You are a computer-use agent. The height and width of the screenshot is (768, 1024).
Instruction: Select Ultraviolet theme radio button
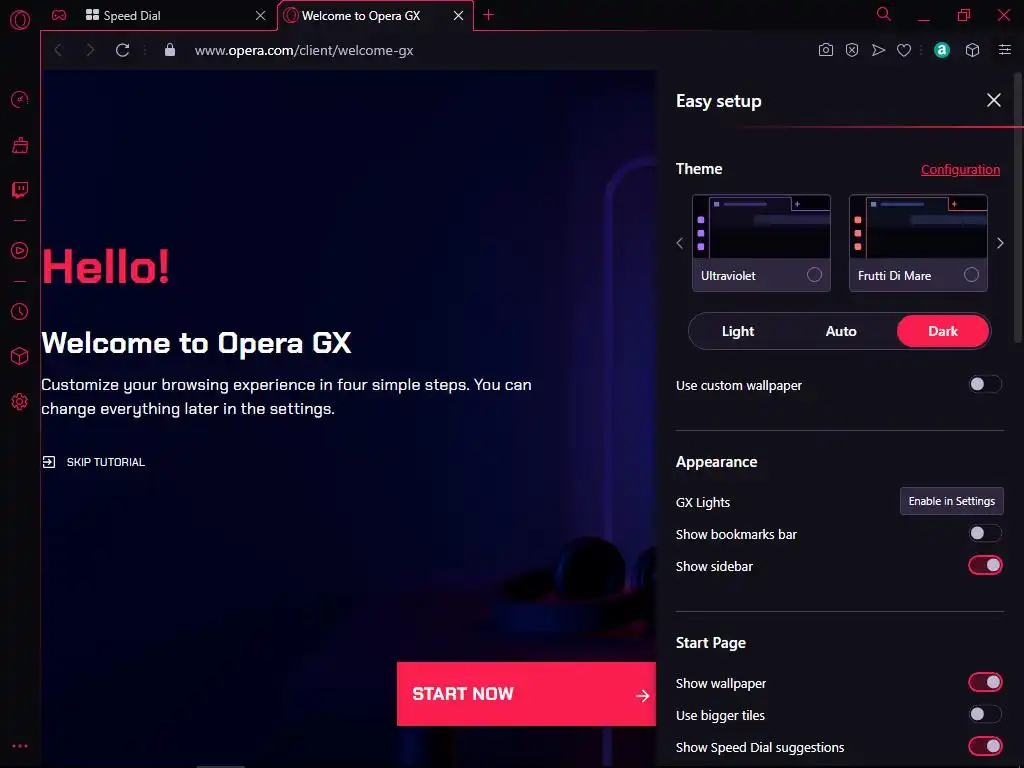tap(814, 275)
